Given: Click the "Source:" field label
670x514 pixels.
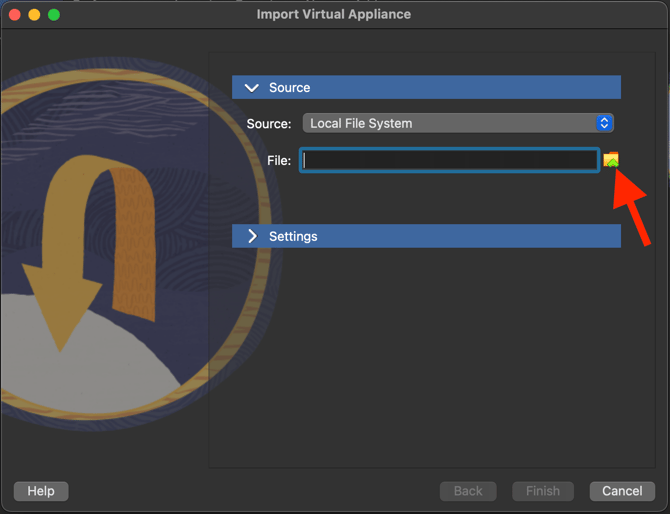Looking at the screenshot, I should 269,124.
